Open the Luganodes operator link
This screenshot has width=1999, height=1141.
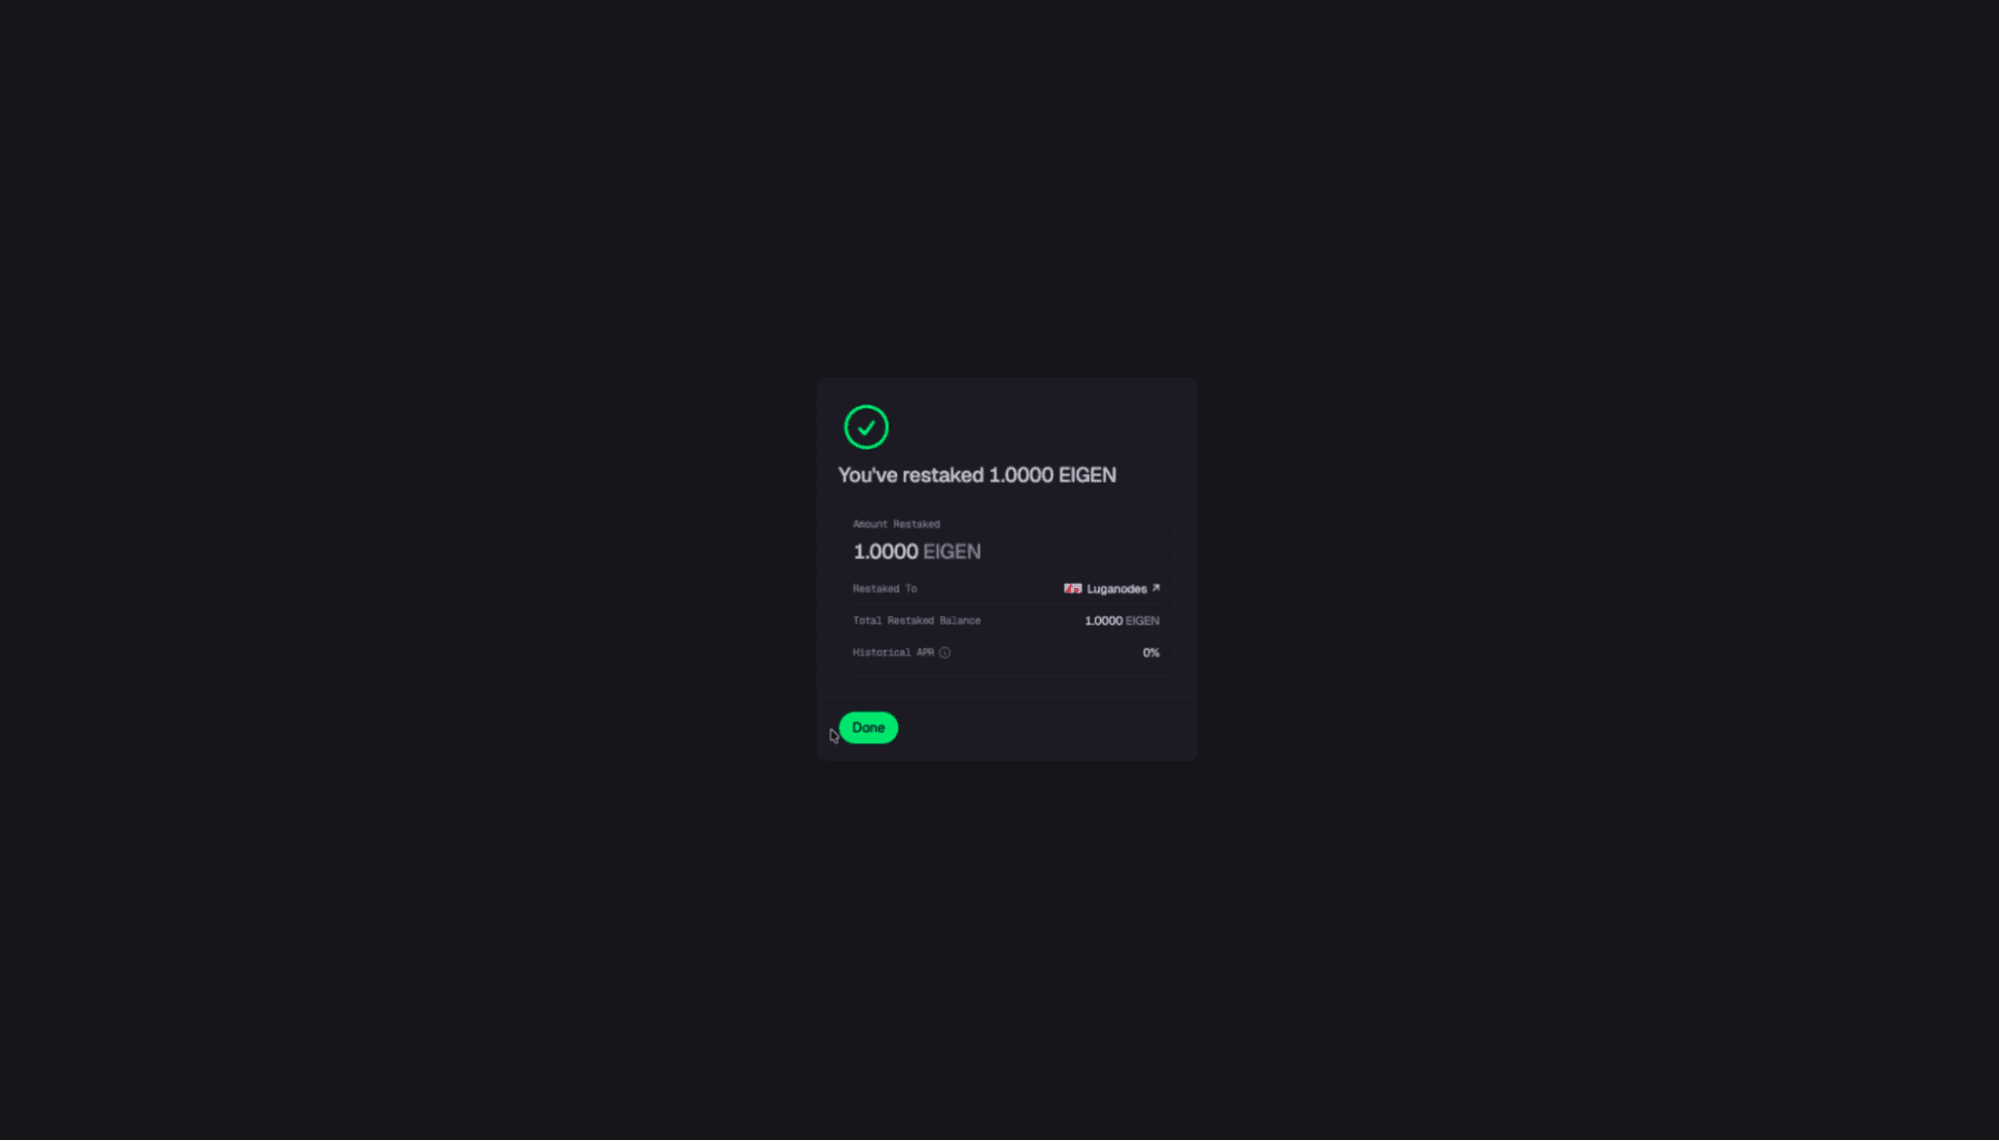[x=1117, y=589]
